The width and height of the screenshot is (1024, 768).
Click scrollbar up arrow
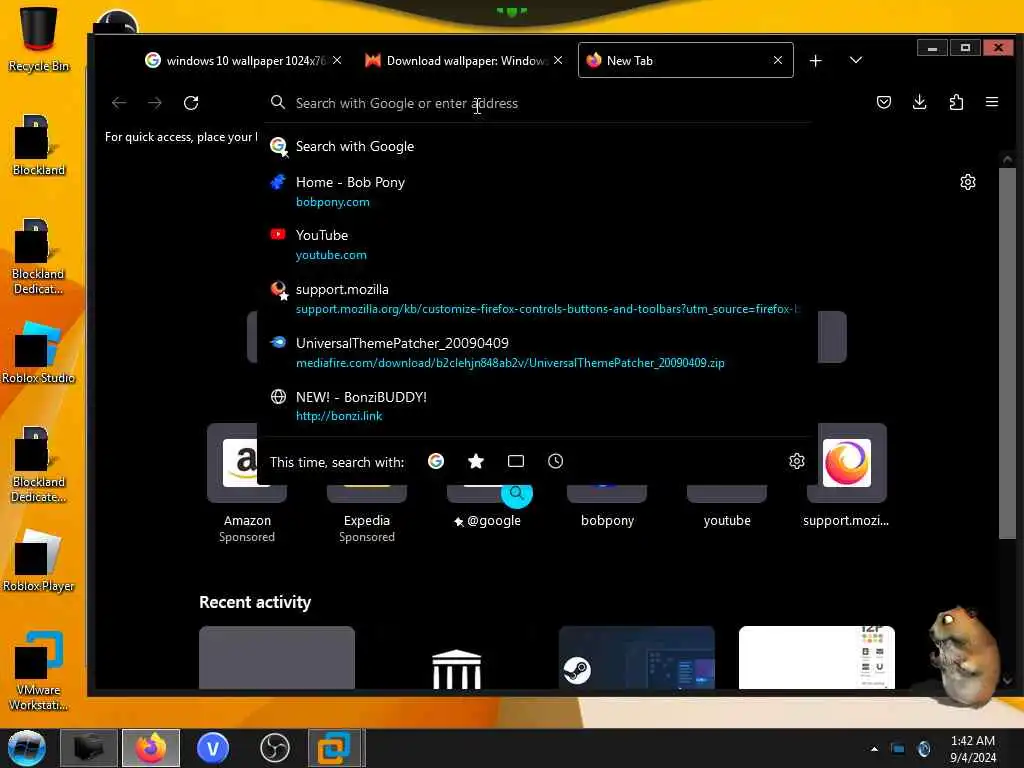coord(1007,159)
